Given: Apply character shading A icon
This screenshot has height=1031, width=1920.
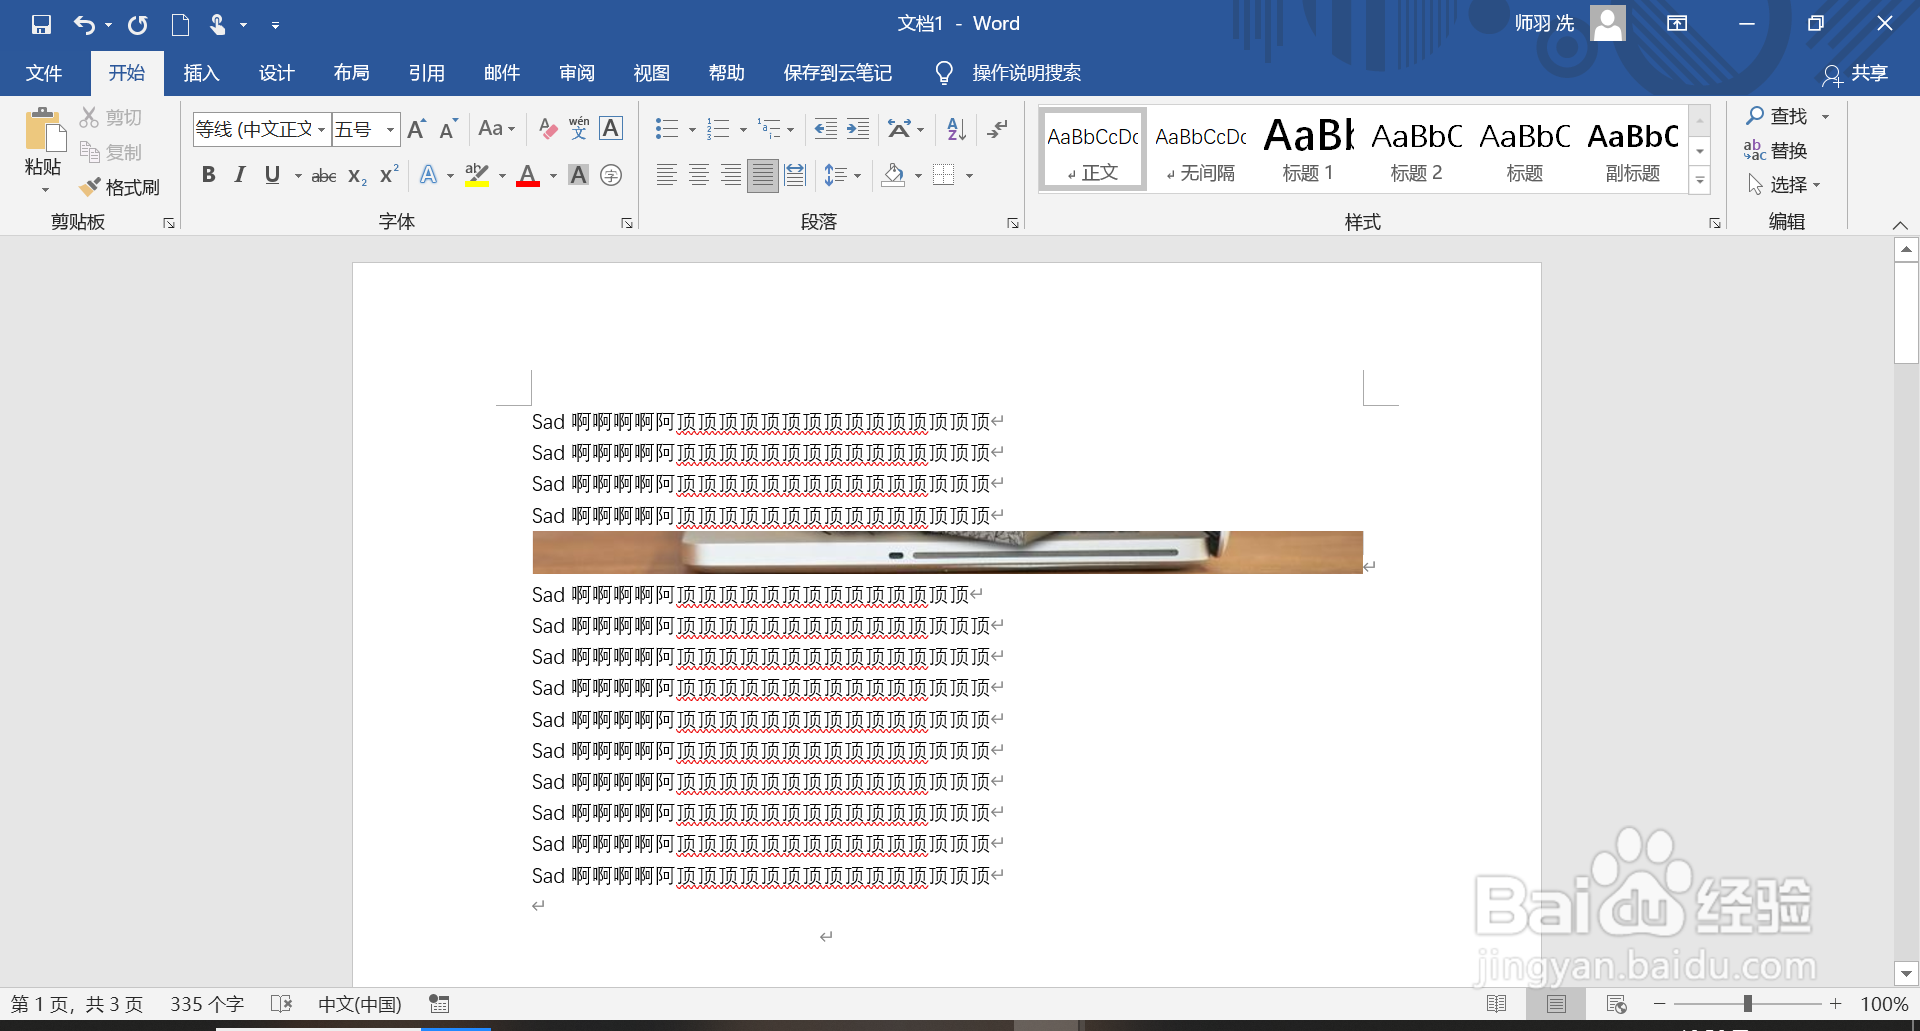Looking at the screenshot, I should [578, 175].
